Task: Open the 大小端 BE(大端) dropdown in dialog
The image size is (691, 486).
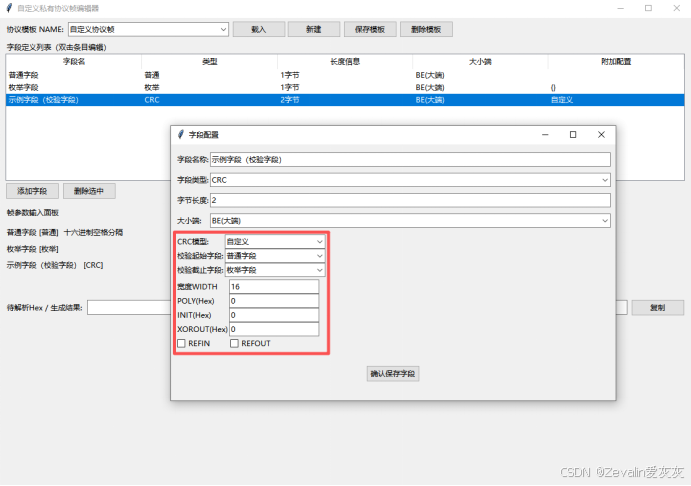Action: pos(410,221)
